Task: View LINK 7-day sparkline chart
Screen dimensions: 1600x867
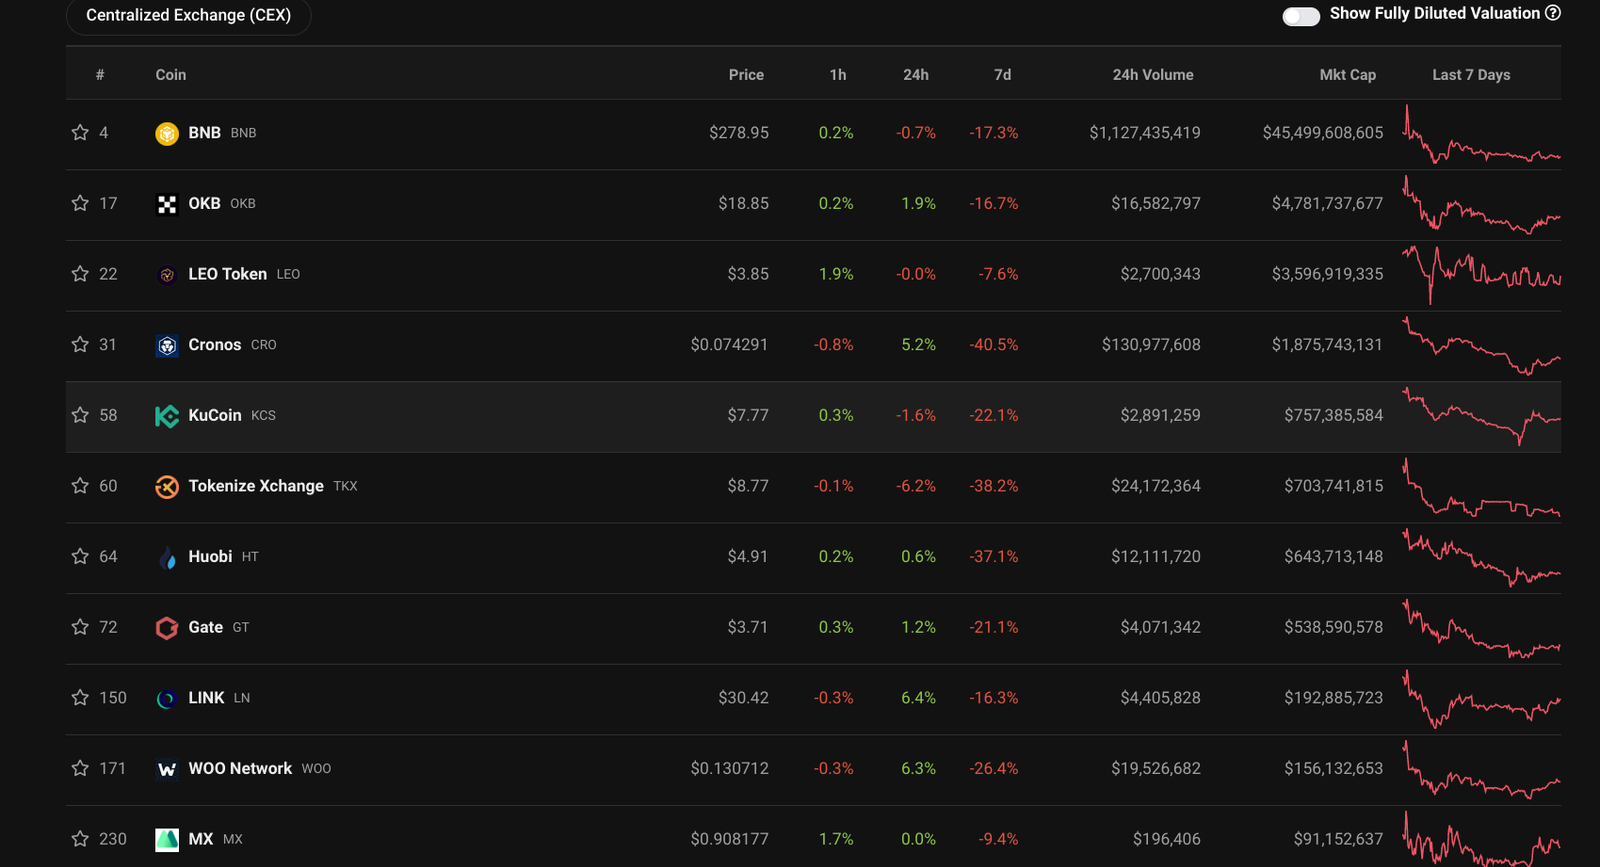Action: (1482, 698)
